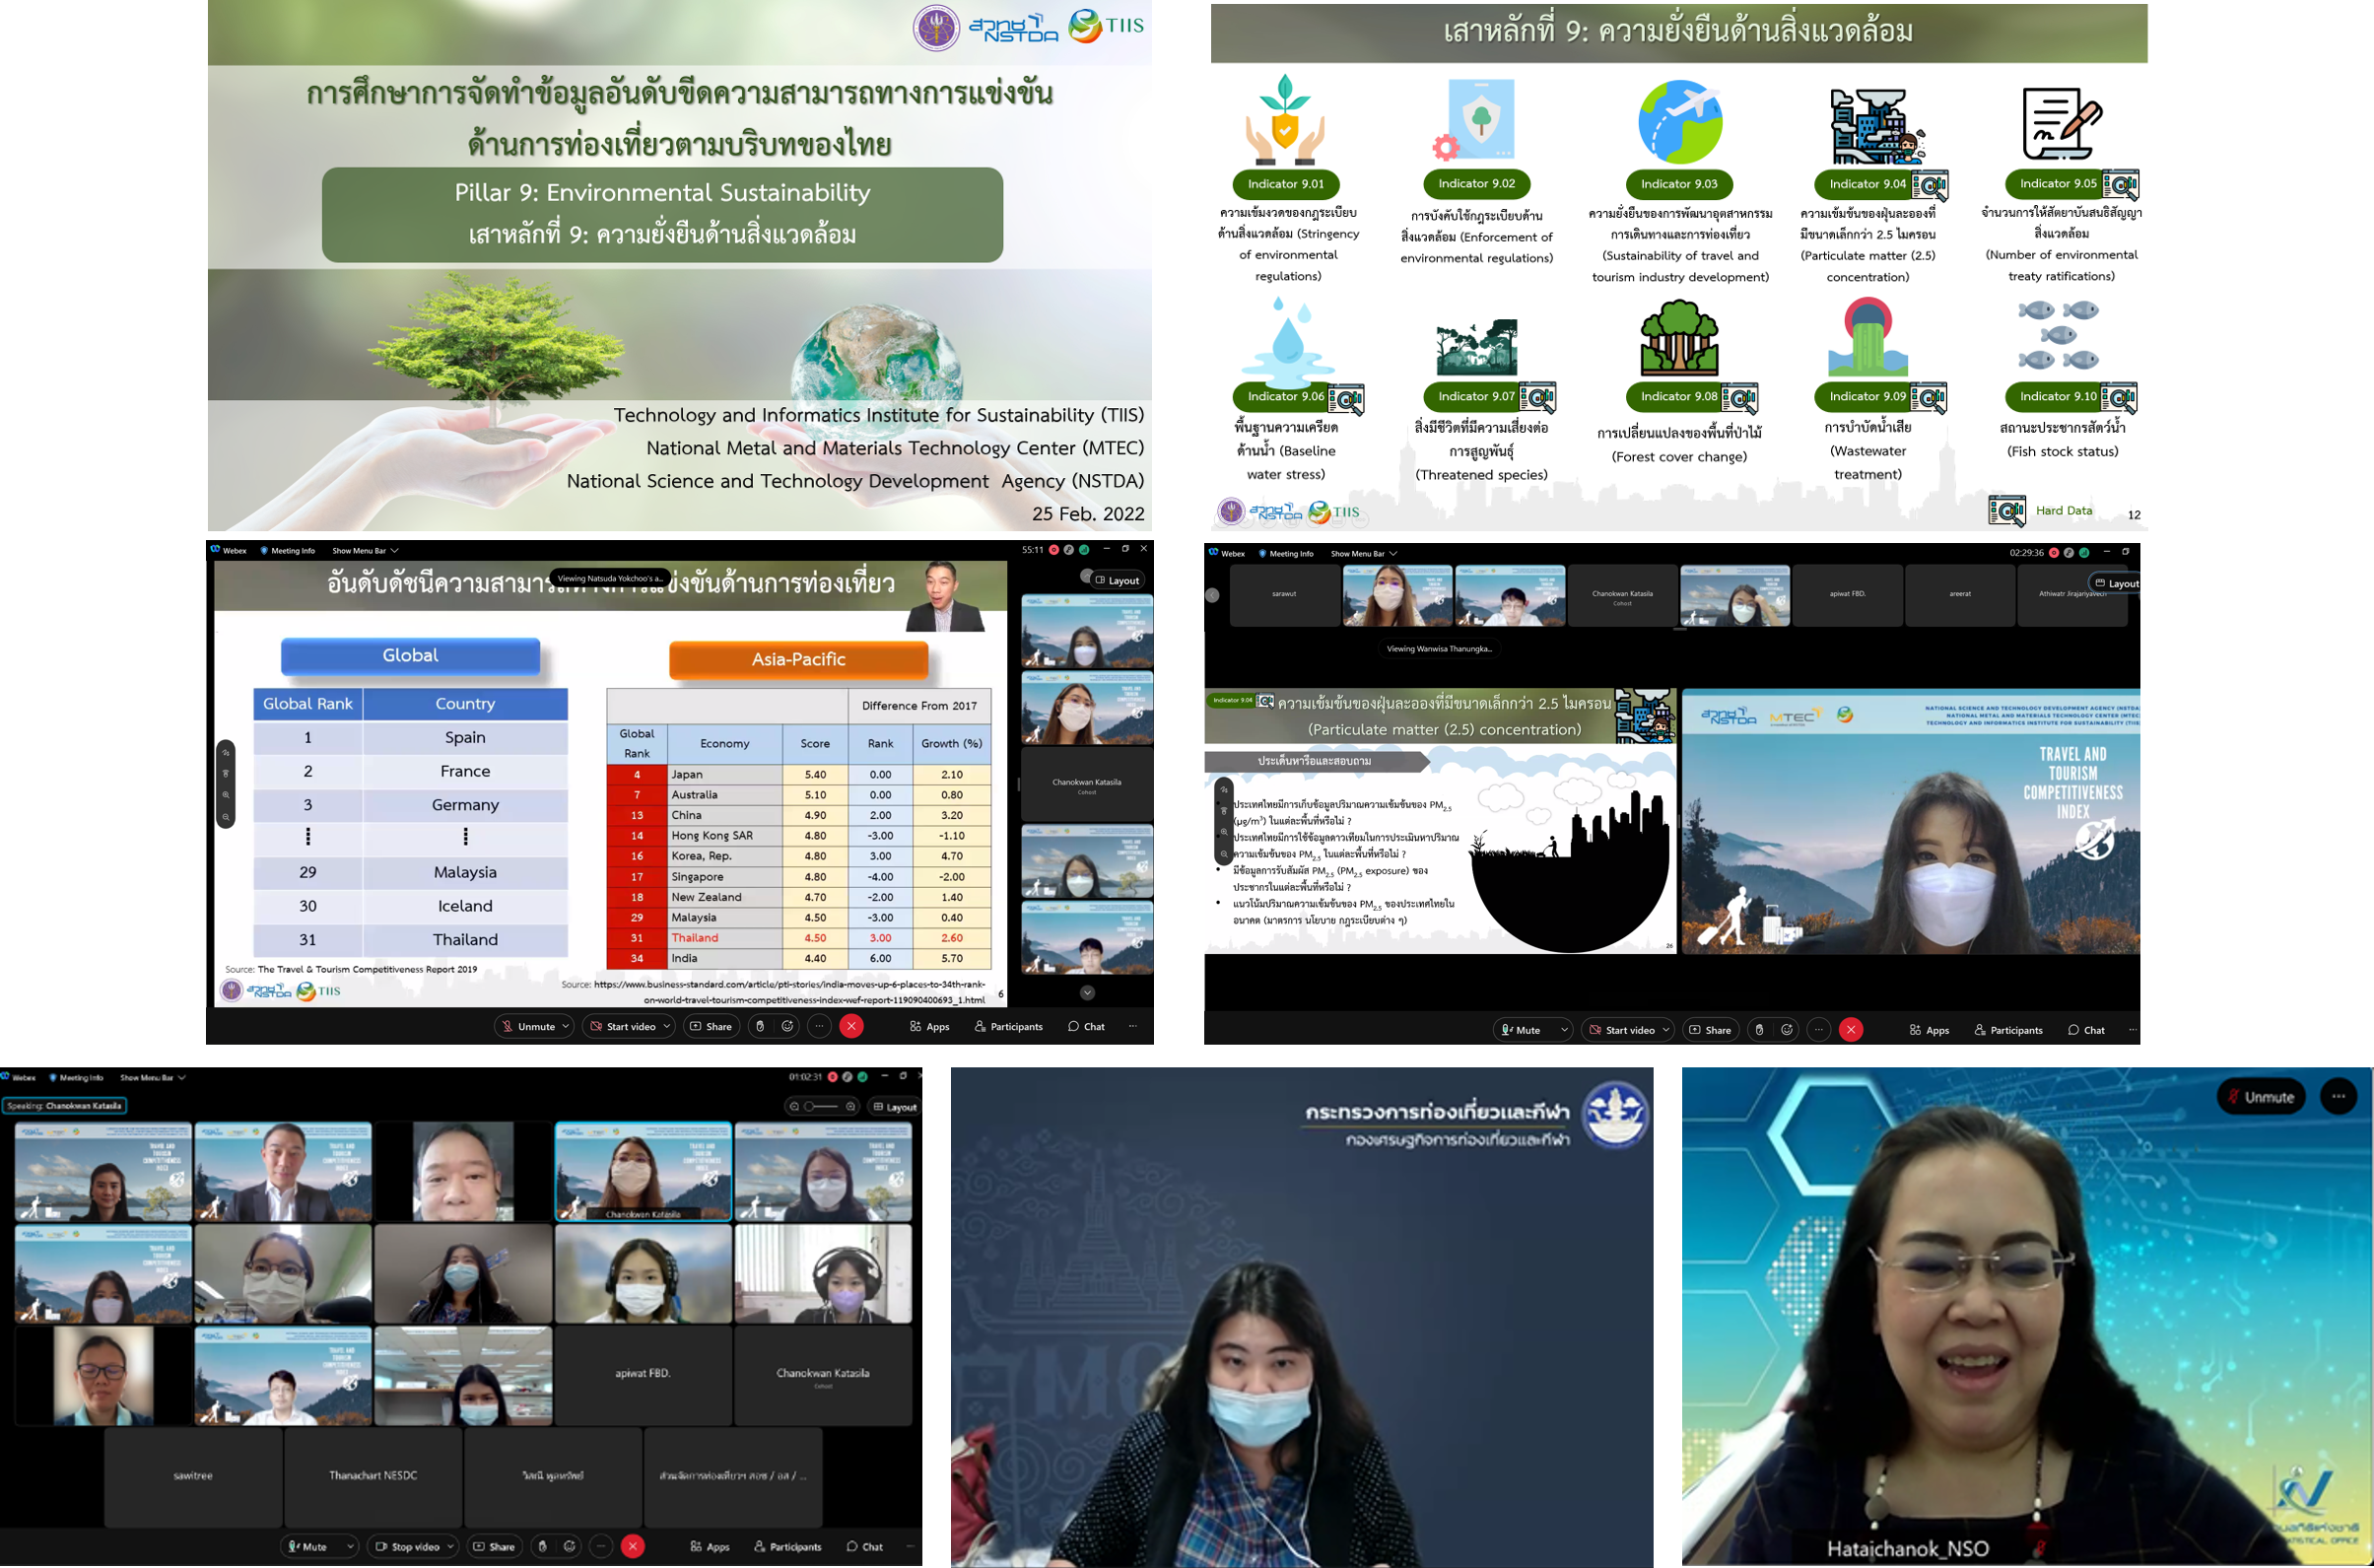Screen dimensions: 2374x1568
Task: Click the zoom-in magnifier beside the Layout slider
Action: click(851, 1106)
